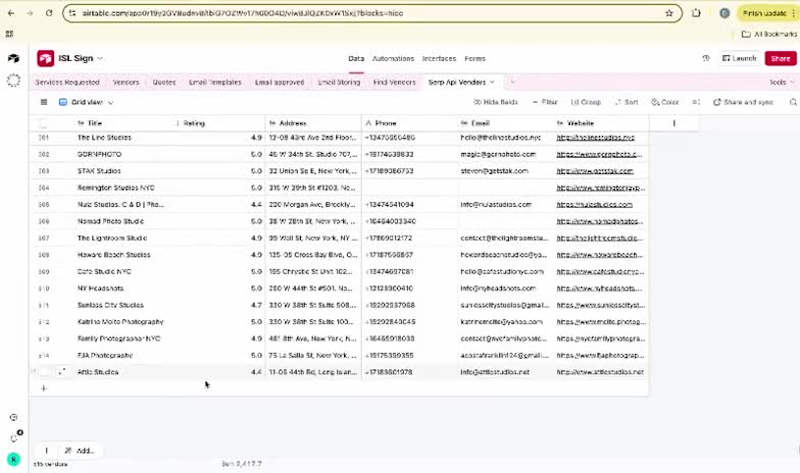
Task: Click the Filter toolbar button
Action: [545, 102]
